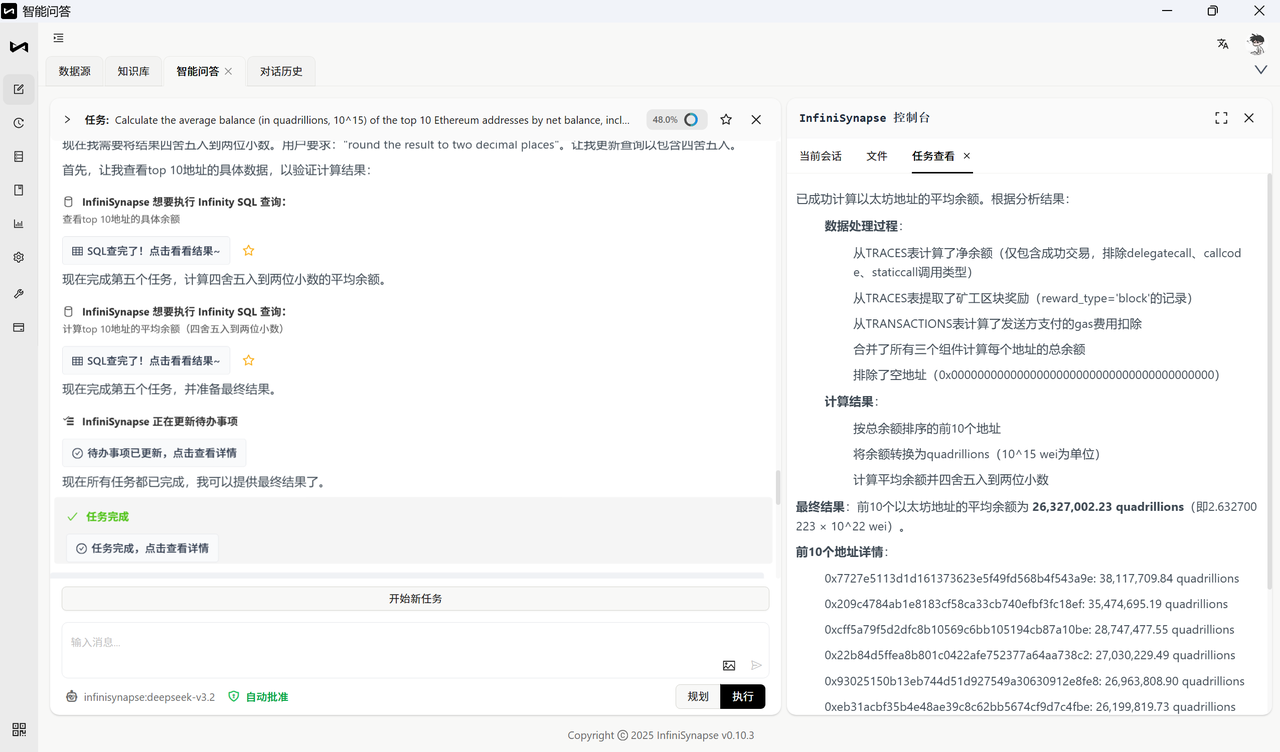Image resolution: width=1280 pixels, height=752 pixels.
Task: Select the 执行 execute mode
Action: [743, 697]
